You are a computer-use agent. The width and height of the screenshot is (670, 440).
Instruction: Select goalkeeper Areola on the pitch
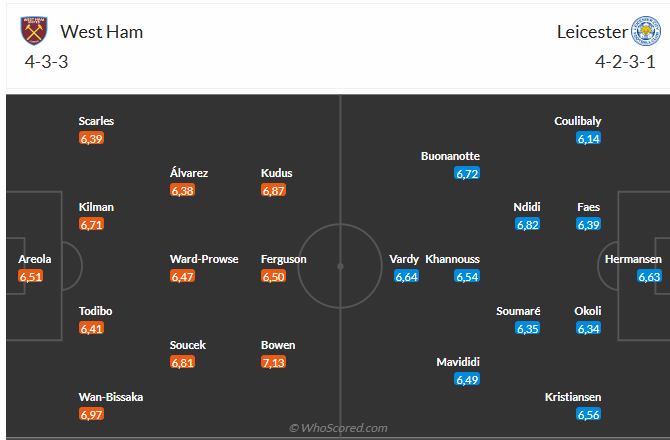pyautogui.click(x=35, y=259)
